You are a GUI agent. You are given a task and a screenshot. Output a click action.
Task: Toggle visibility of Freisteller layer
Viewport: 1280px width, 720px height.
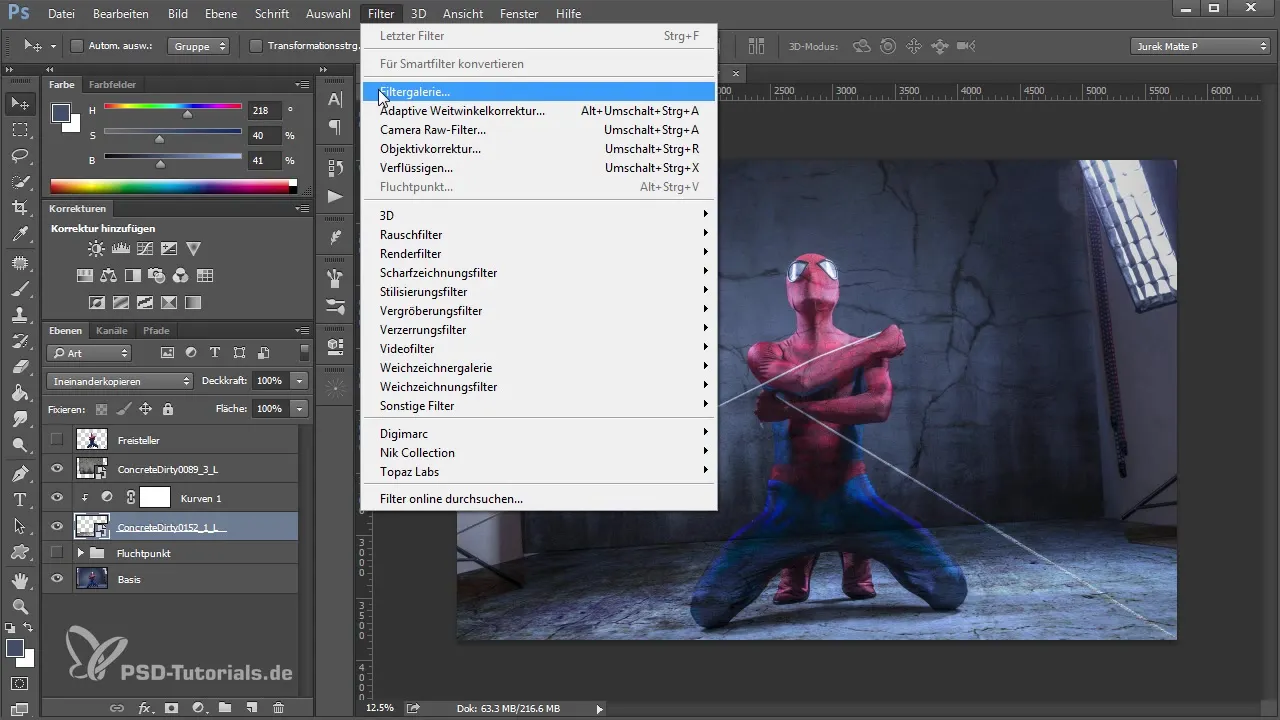(x=57, y=439)
